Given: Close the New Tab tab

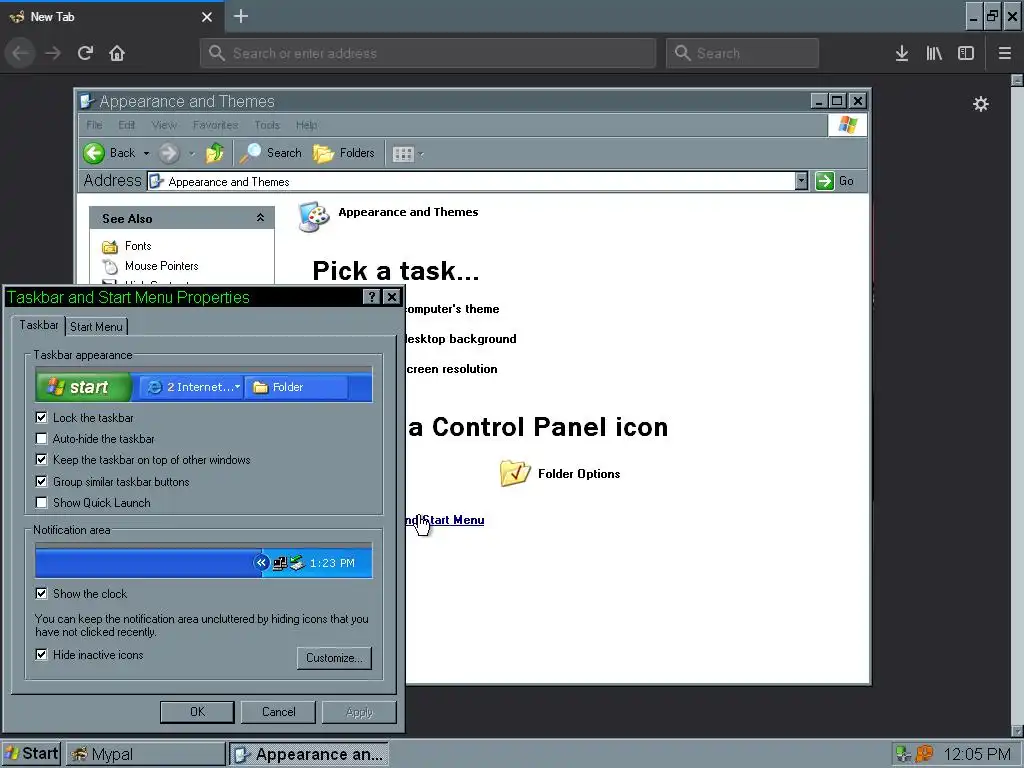Looking at the screenshot, I should click(x=207, y=17).
